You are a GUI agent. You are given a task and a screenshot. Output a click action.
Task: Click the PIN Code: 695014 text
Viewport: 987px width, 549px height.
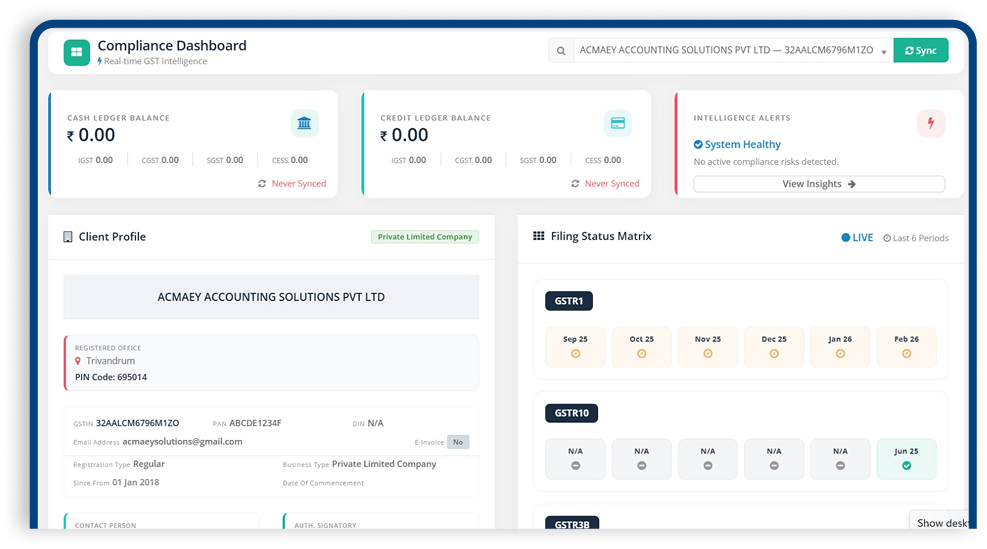[x=111, y=377]
